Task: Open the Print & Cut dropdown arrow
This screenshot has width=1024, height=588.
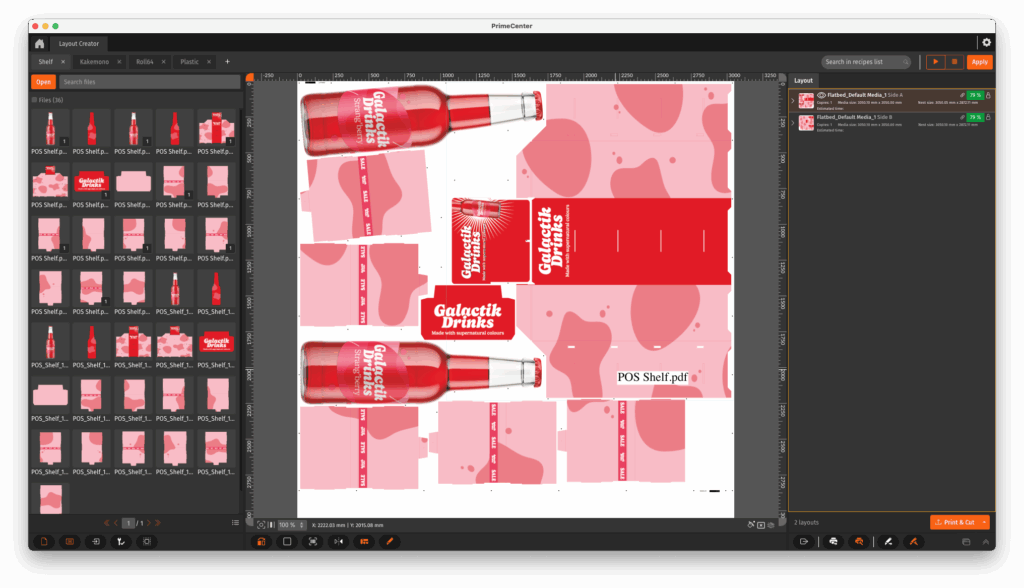Action: 985,522
